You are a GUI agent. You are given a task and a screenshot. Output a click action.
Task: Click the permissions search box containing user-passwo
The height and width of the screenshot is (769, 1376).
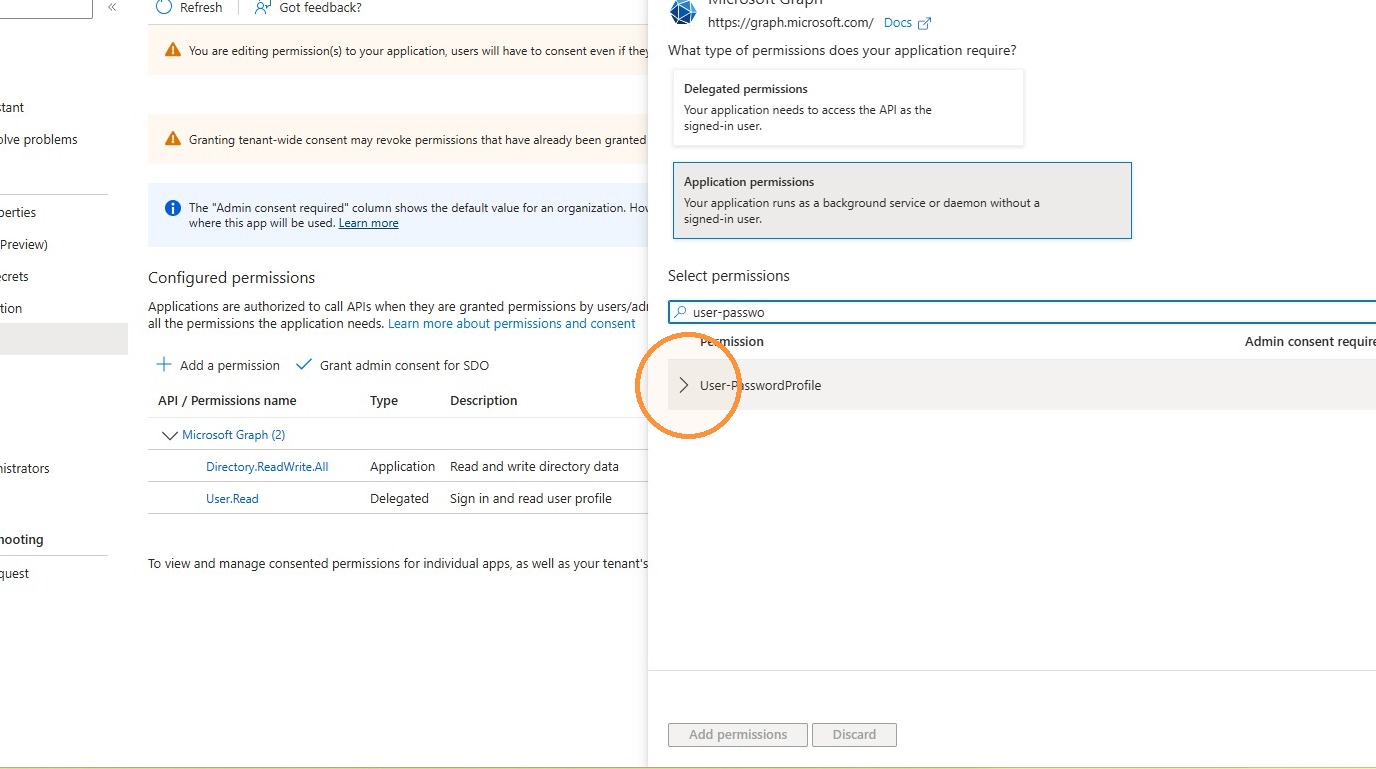1022,312
